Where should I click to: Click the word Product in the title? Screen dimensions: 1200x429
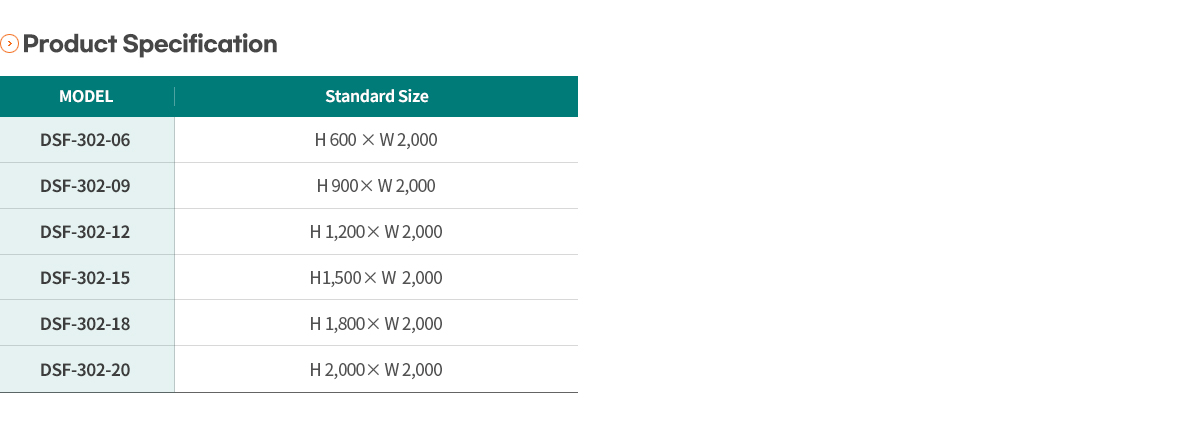(x=68, y=44)
